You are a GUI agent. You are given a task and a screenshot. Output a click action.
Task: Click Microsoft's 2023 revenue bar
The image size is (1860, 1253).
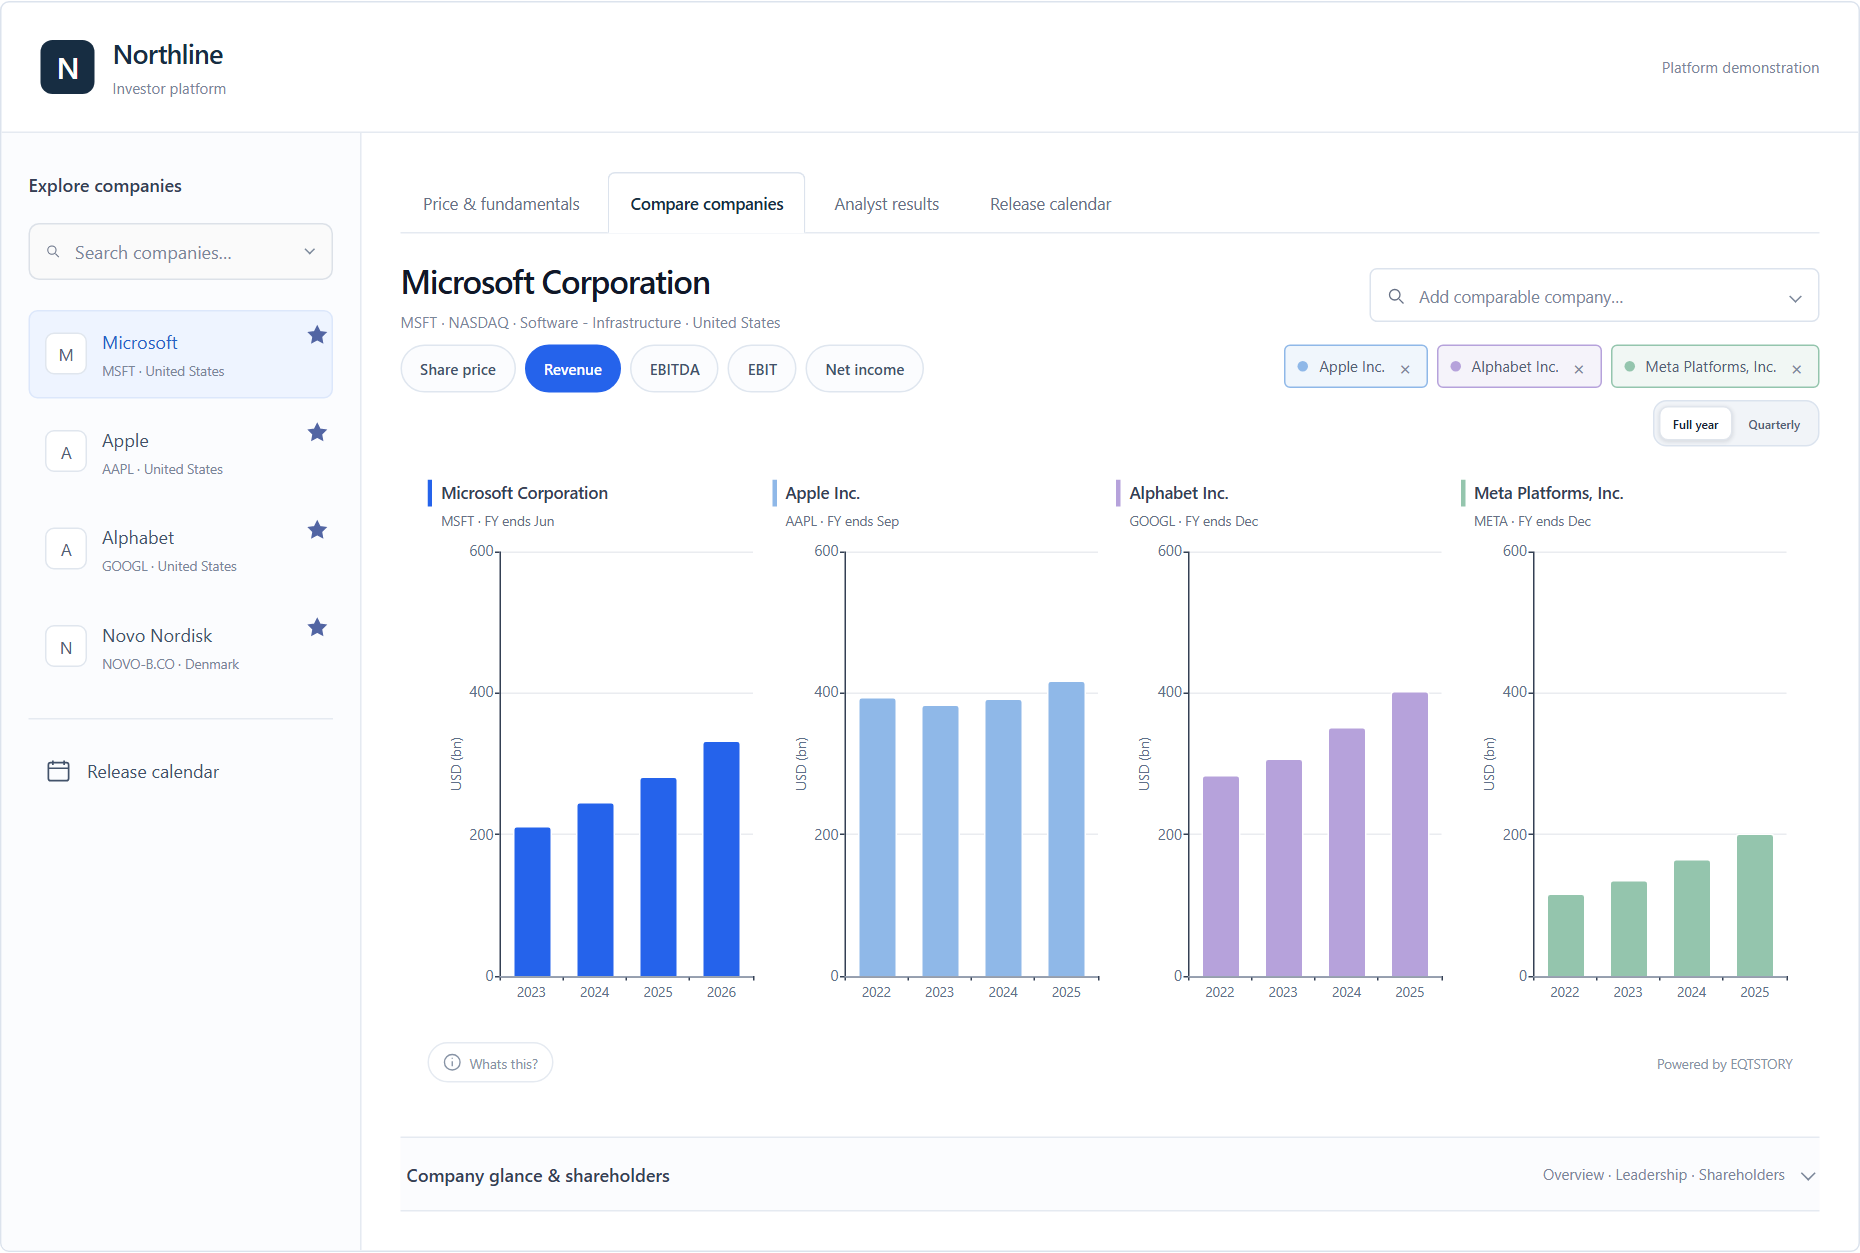click(532, 902)
